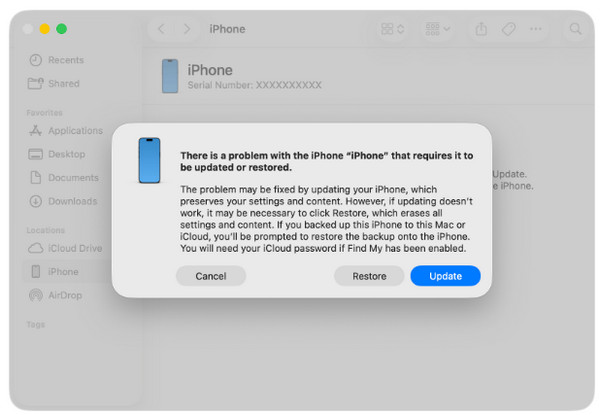Open the More actions ellipsis menu
This screenshot has width=600, height=415.
[x=535, y=29]
